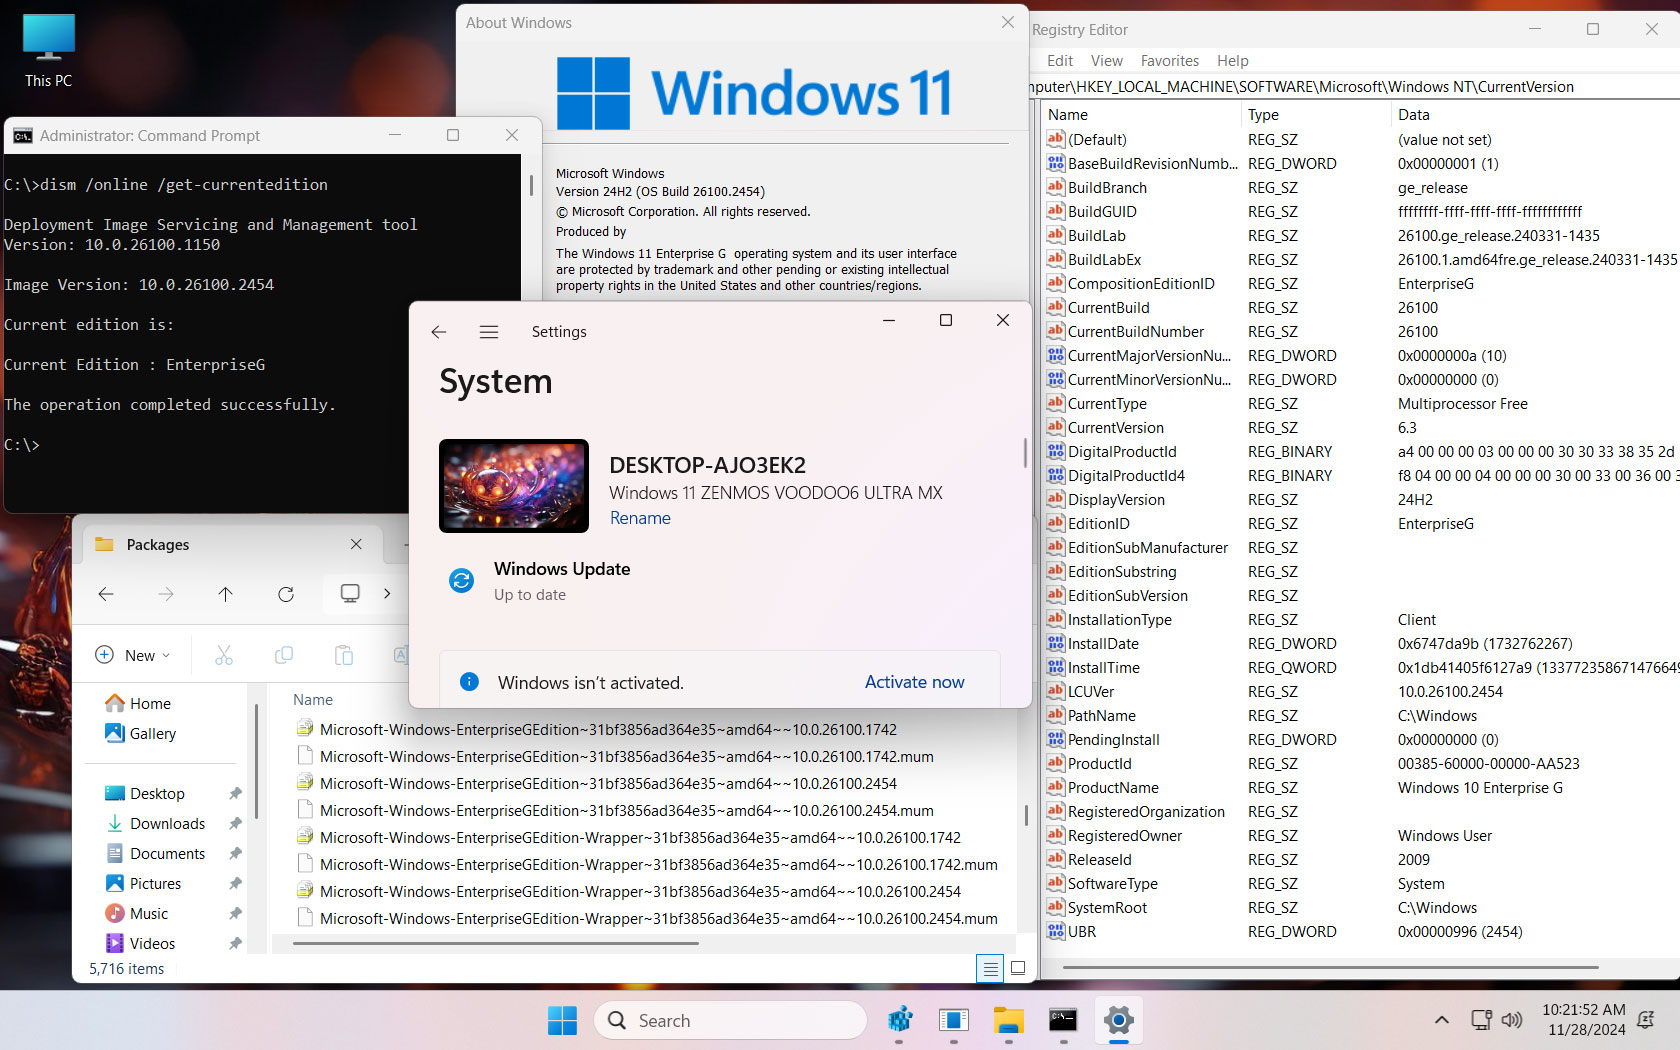1680x1050 pixels.
Task: Click the clock and date in taskbar
Action: [x=1583, y=1020]
